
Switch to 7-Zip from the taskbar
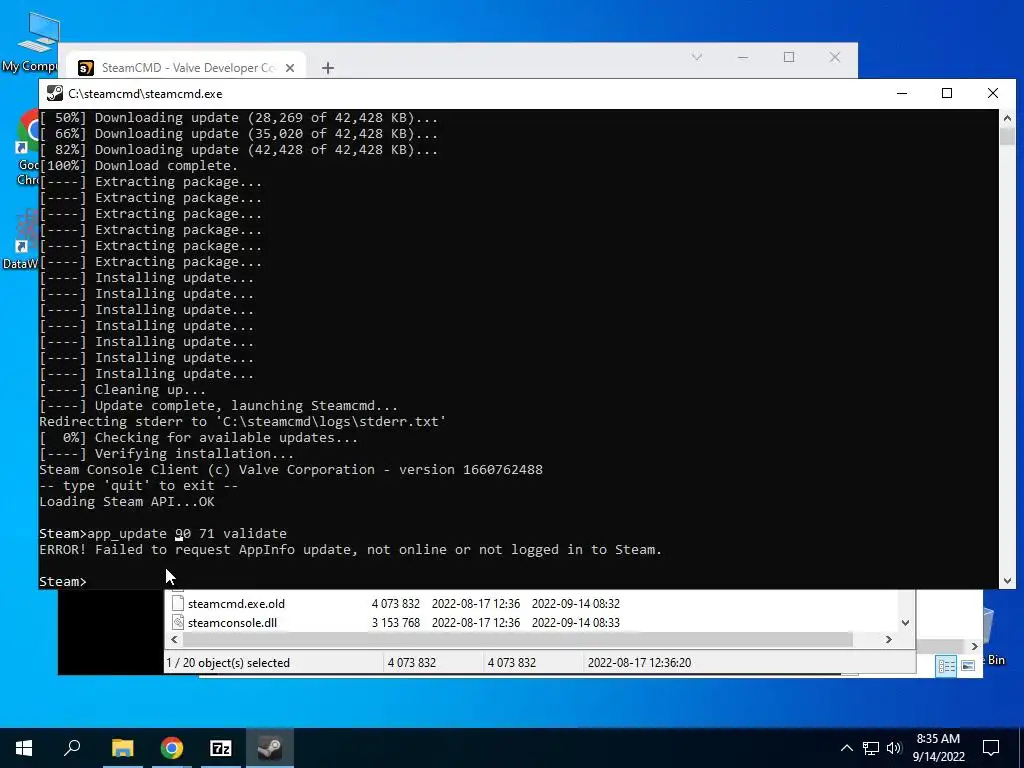(x=221, y=748)
